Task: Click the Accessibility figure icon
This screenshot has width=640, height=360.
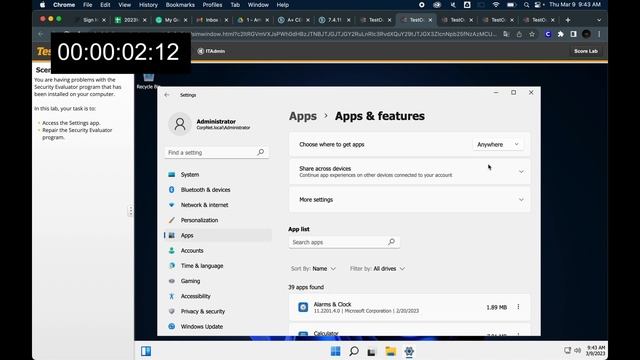Action: pos(172,296)
